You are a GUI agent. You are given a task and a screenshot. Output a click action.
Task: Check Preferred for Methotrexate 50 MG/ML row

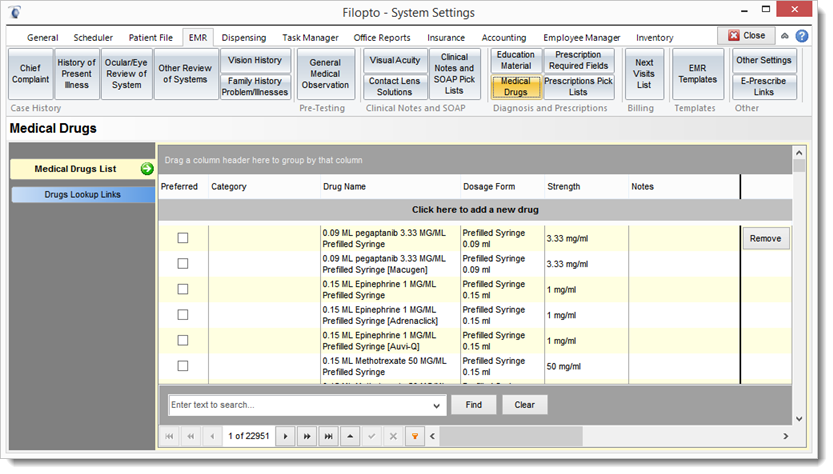point(183,366)
